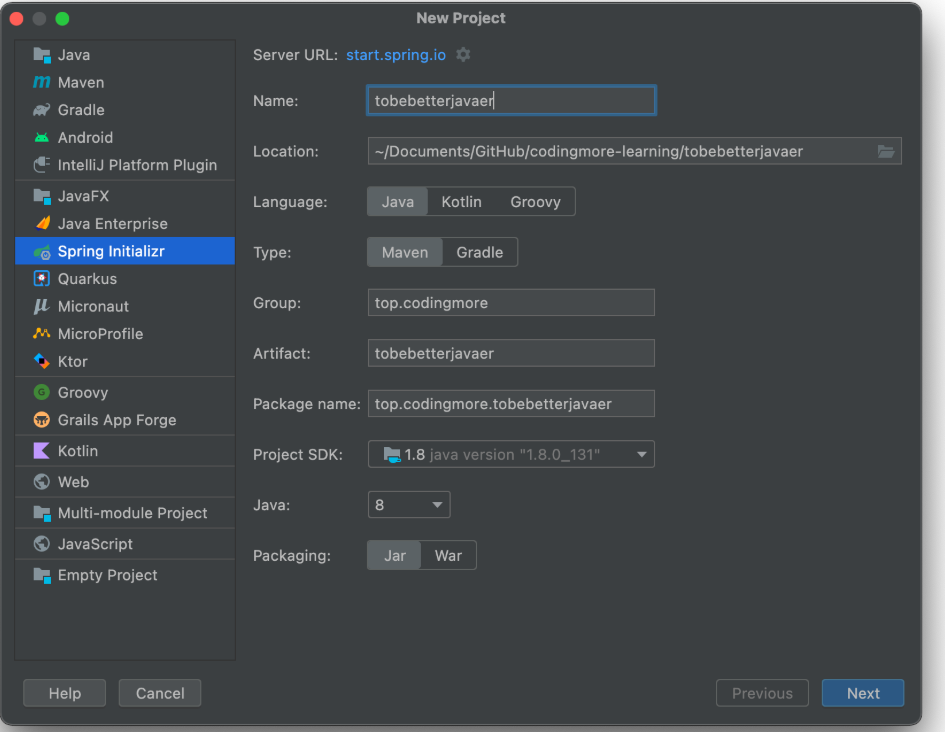The width and height of the screenshot is (945, 732).
Task: Open the start.spring.io link
Action: (x=396, y=55)
